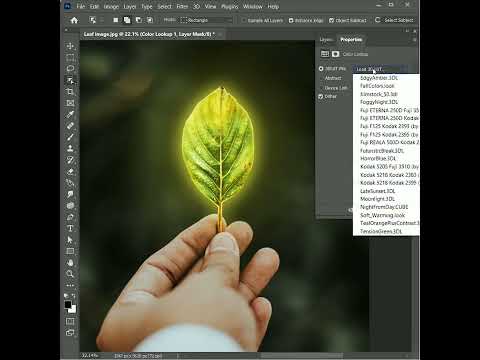The image size is (480, 360).
Task: Select the Device Link radio button
Action: (x=321, y=88)
